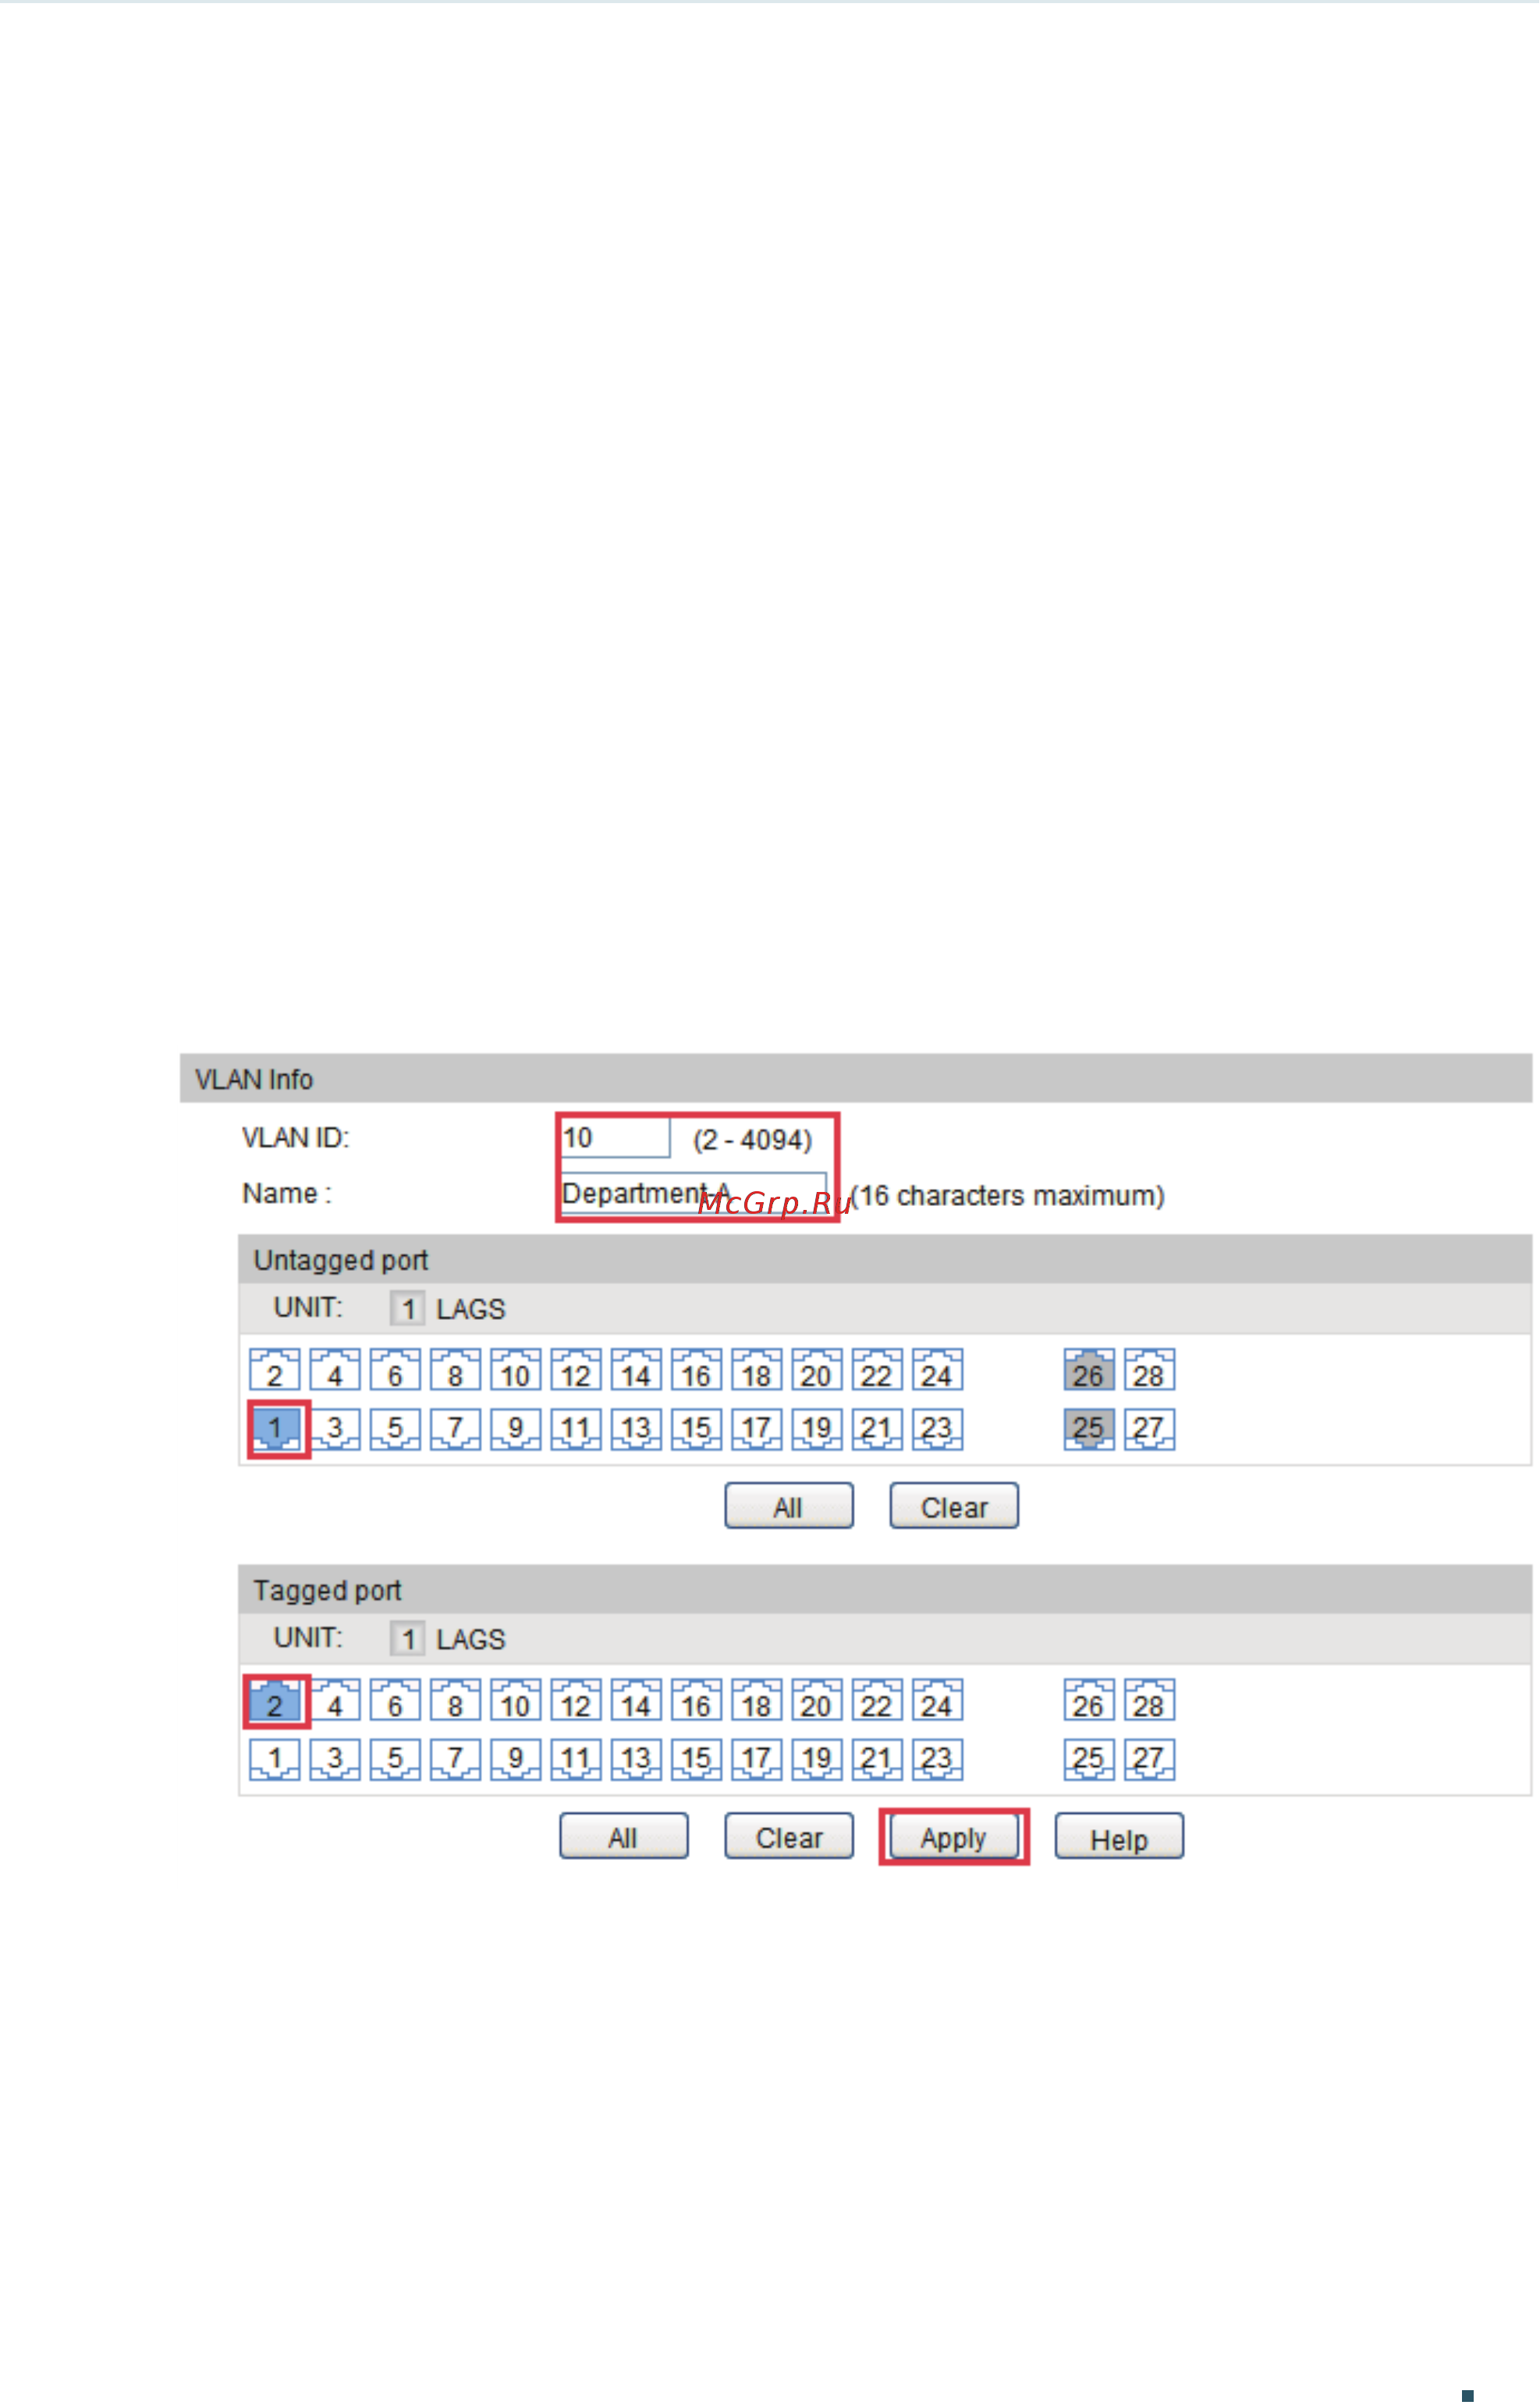
Task: Select untagged port 27
Action: 1149,1429
